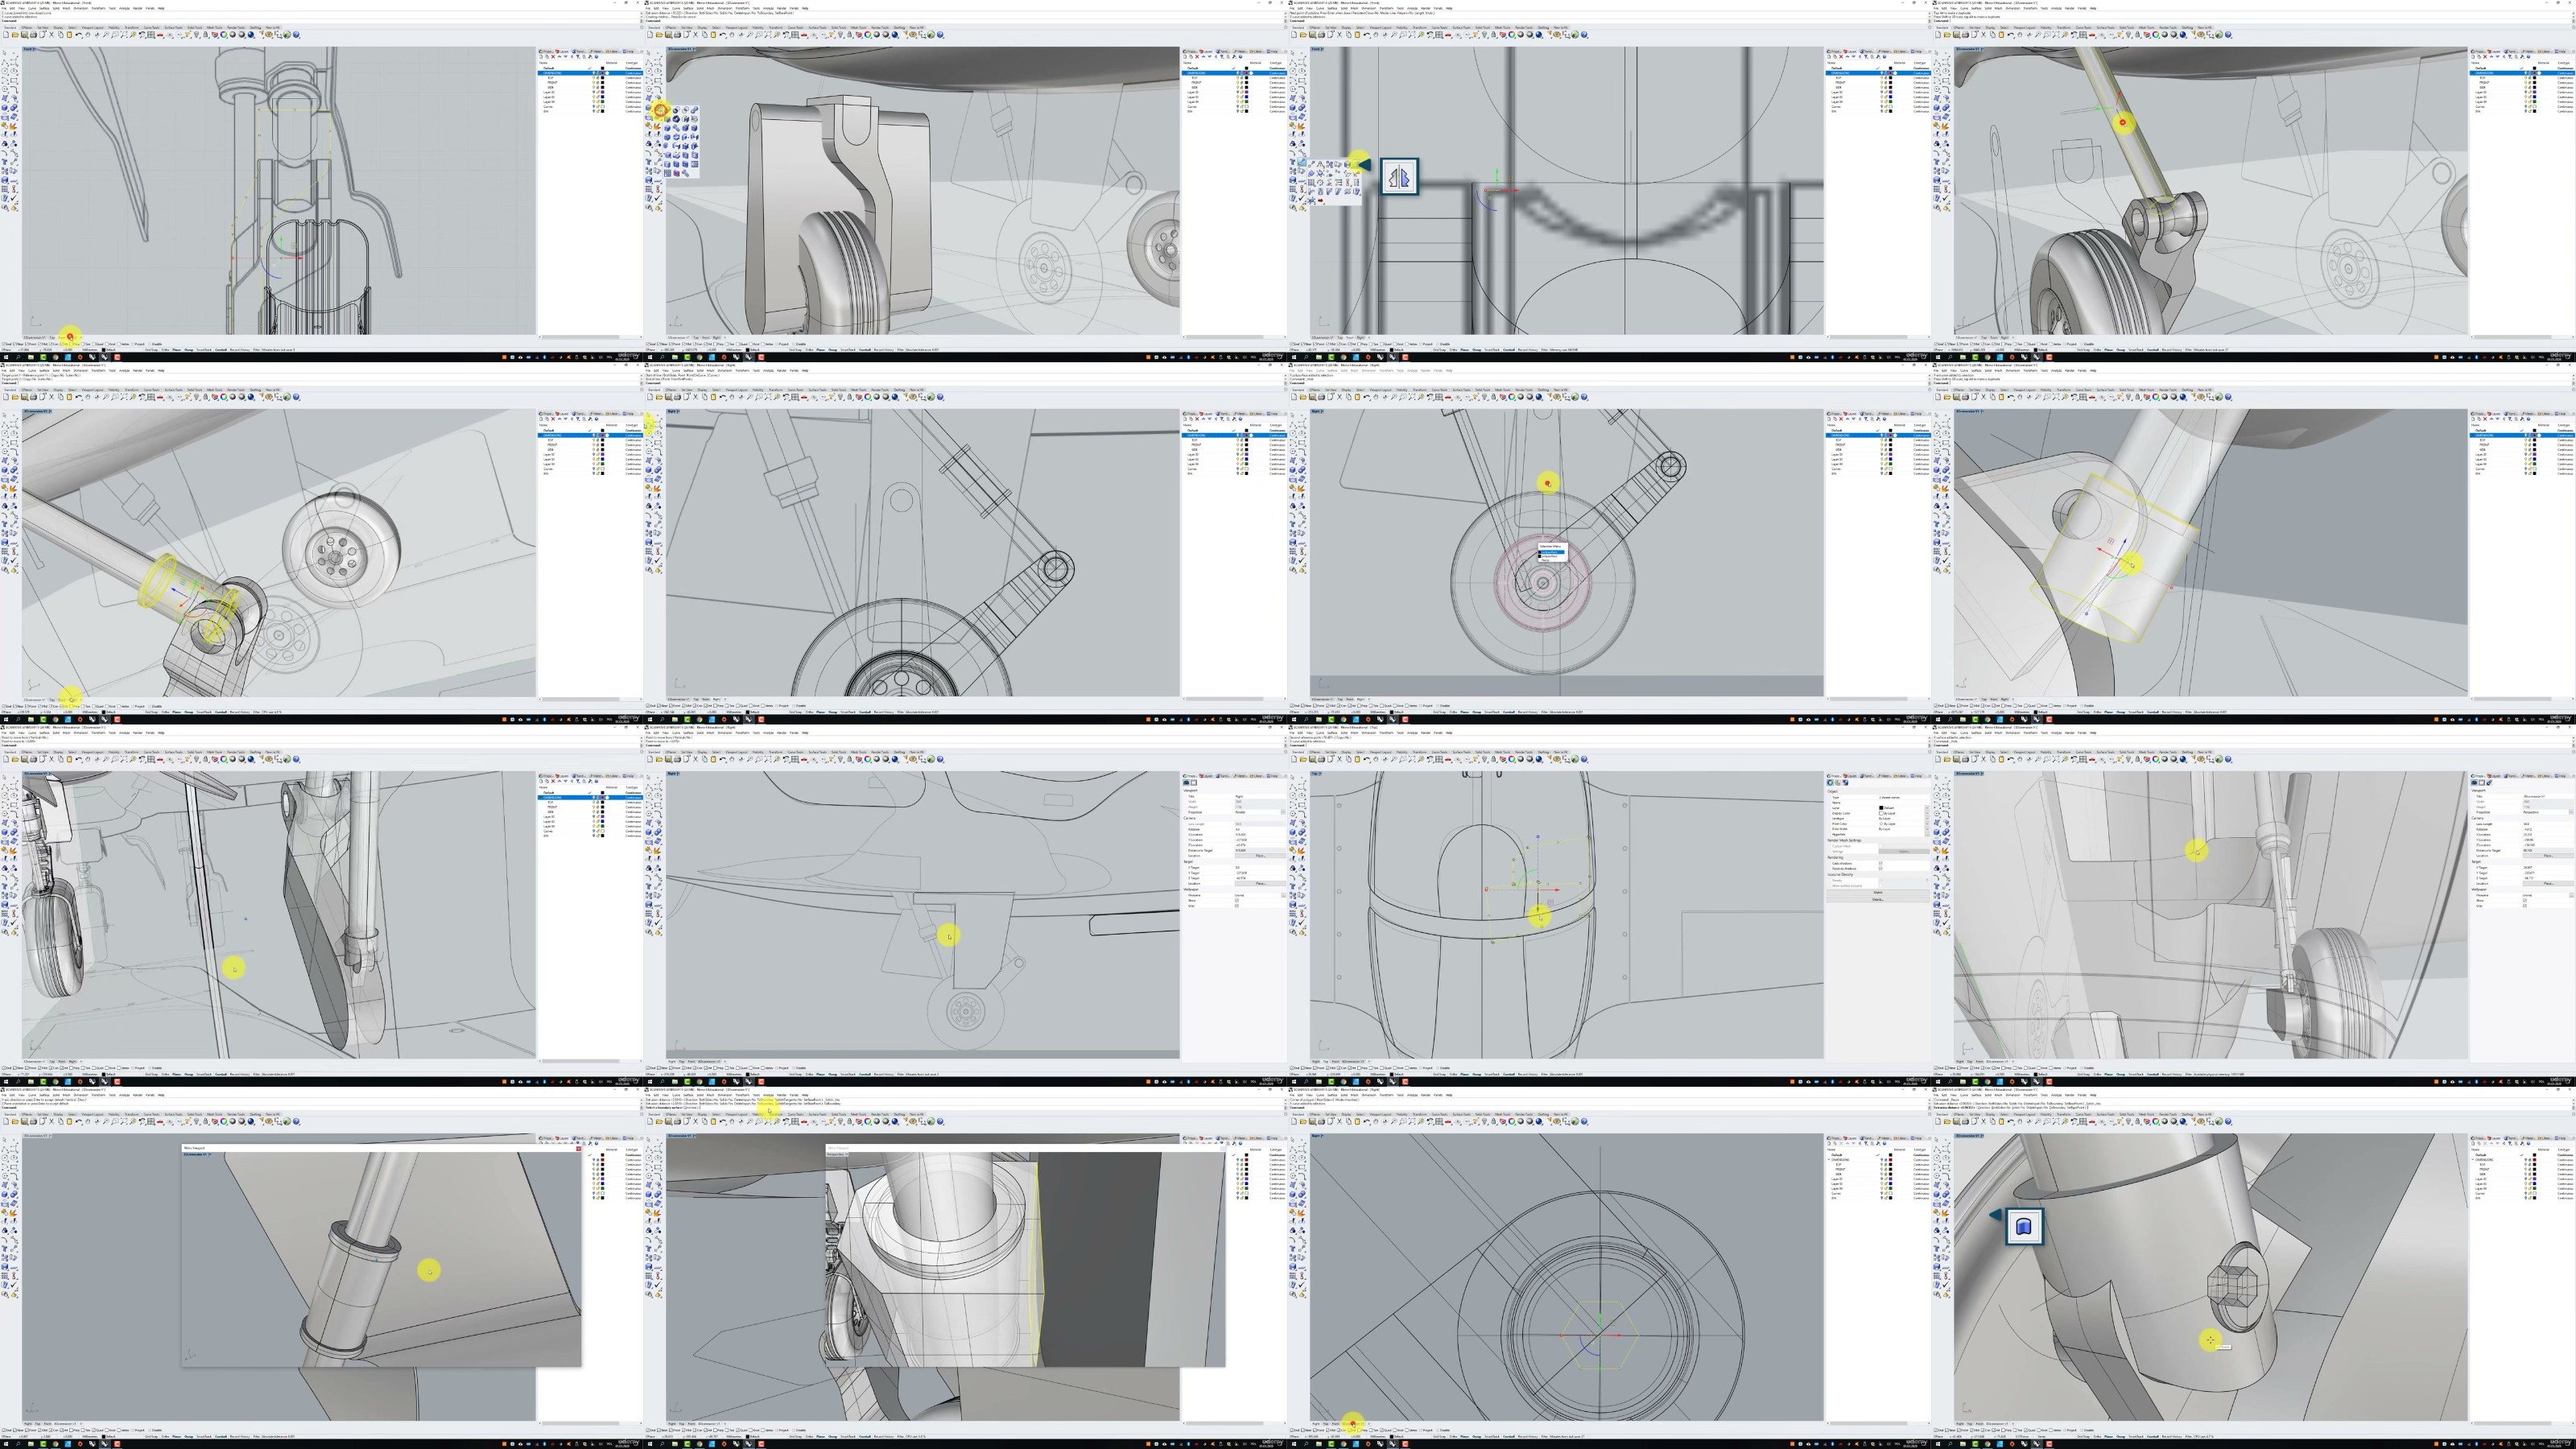Click Match button in Top-view frame's properties
The image size is (2576, 1449).
[x=1878, y=893]
